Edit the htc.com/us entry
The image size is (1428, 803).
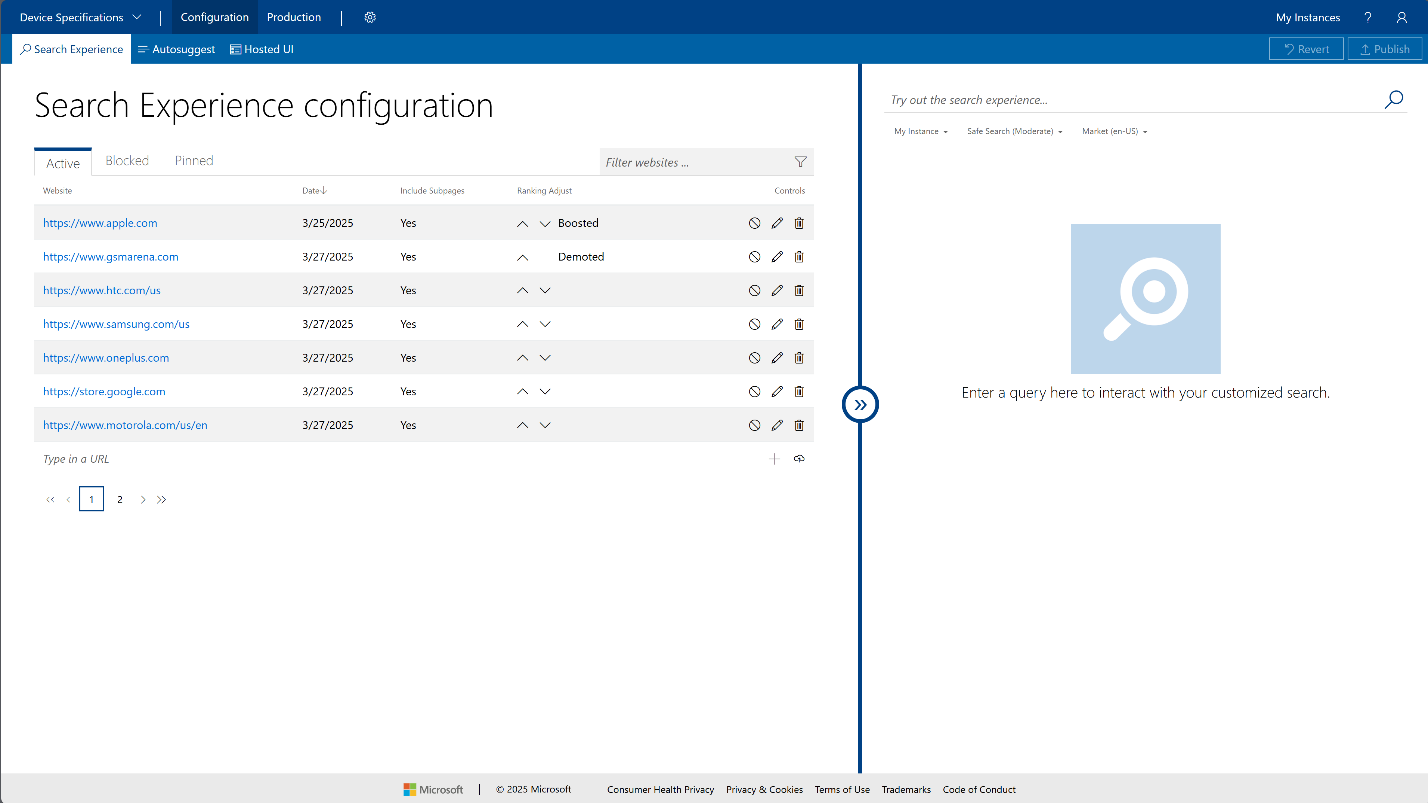click(777, 290)
